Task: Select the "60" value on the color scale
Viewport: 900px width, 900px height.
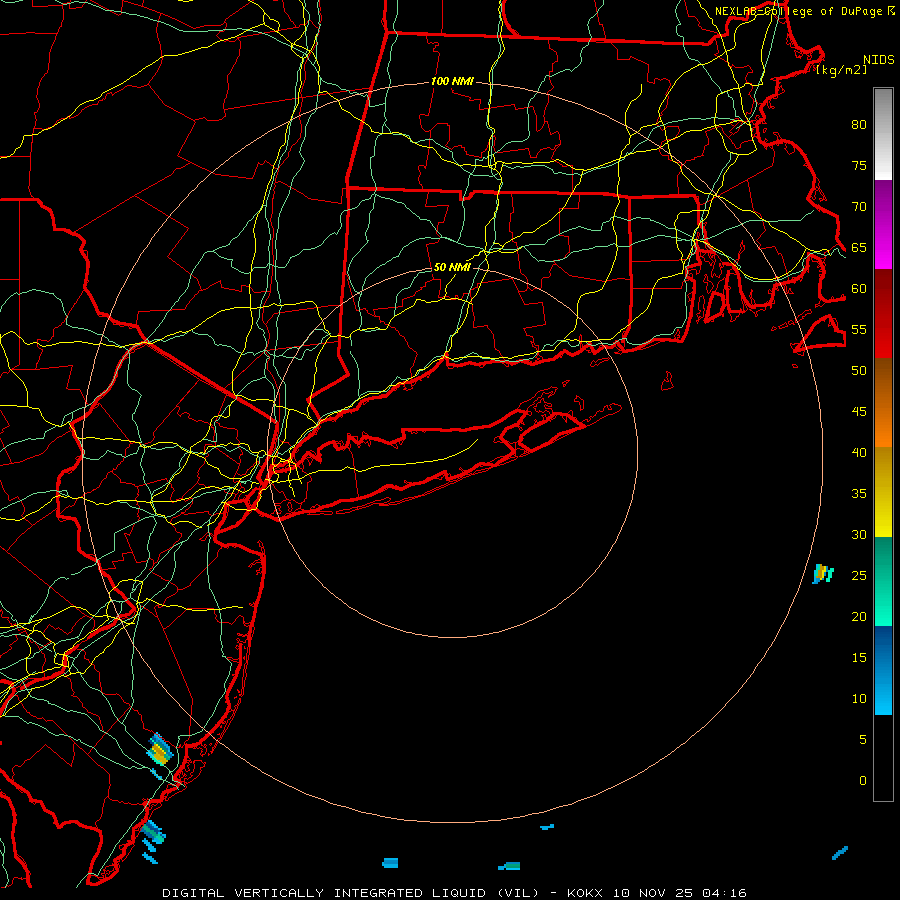Action: (859, 289)
